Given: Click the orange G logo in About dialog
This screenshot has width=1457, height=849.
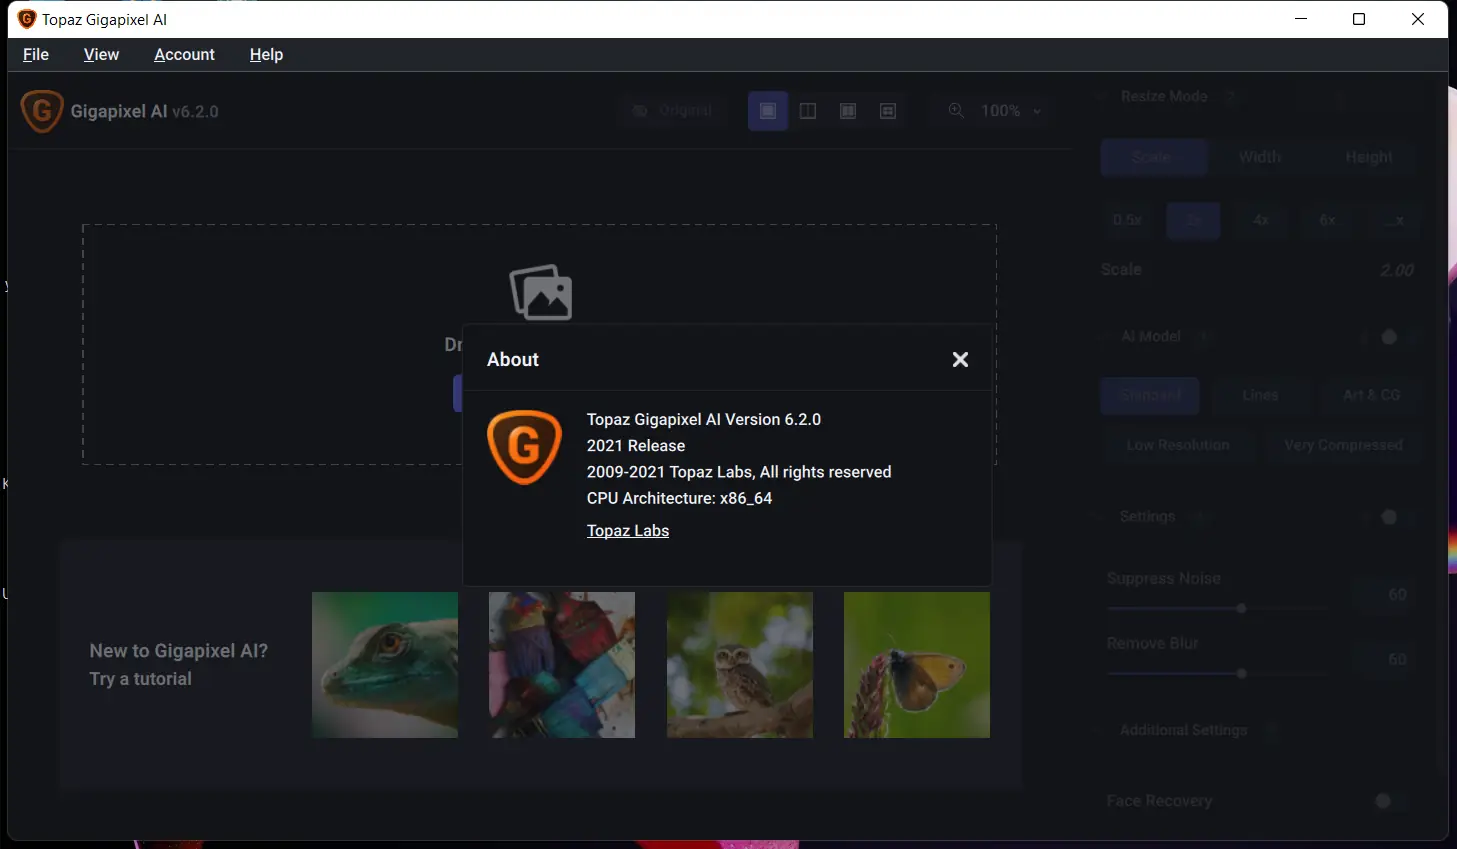Looking at the screenshot, I should point(524,447).
